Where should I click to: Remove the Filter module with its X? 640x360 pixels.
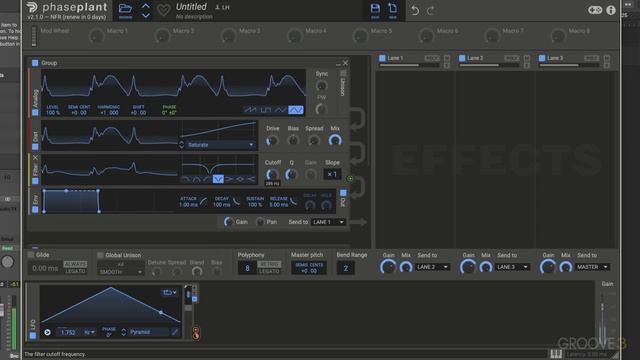coord(35,158)
